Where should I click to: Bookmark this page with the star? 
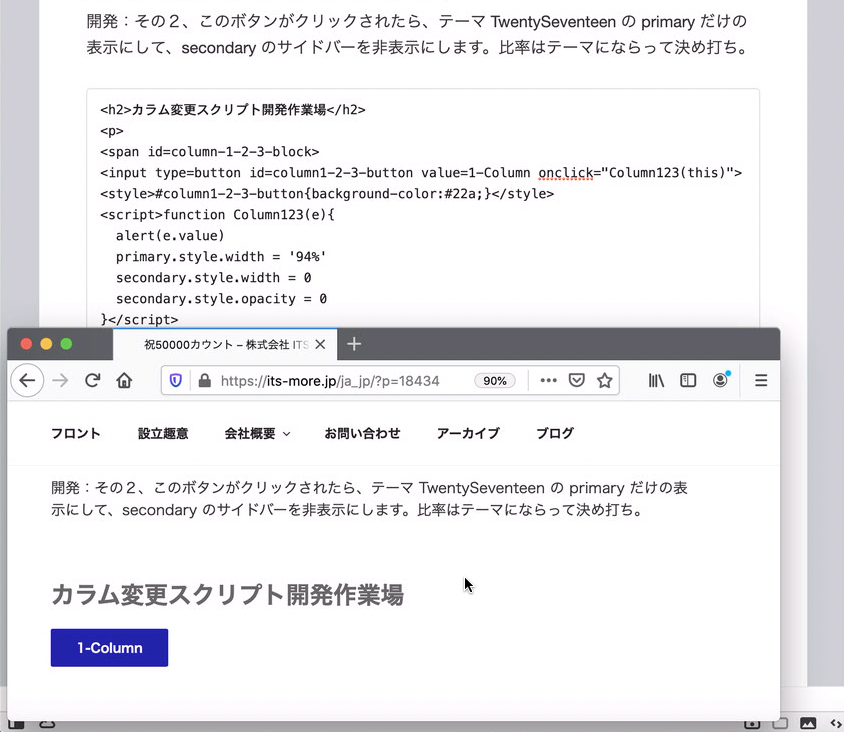604,381
